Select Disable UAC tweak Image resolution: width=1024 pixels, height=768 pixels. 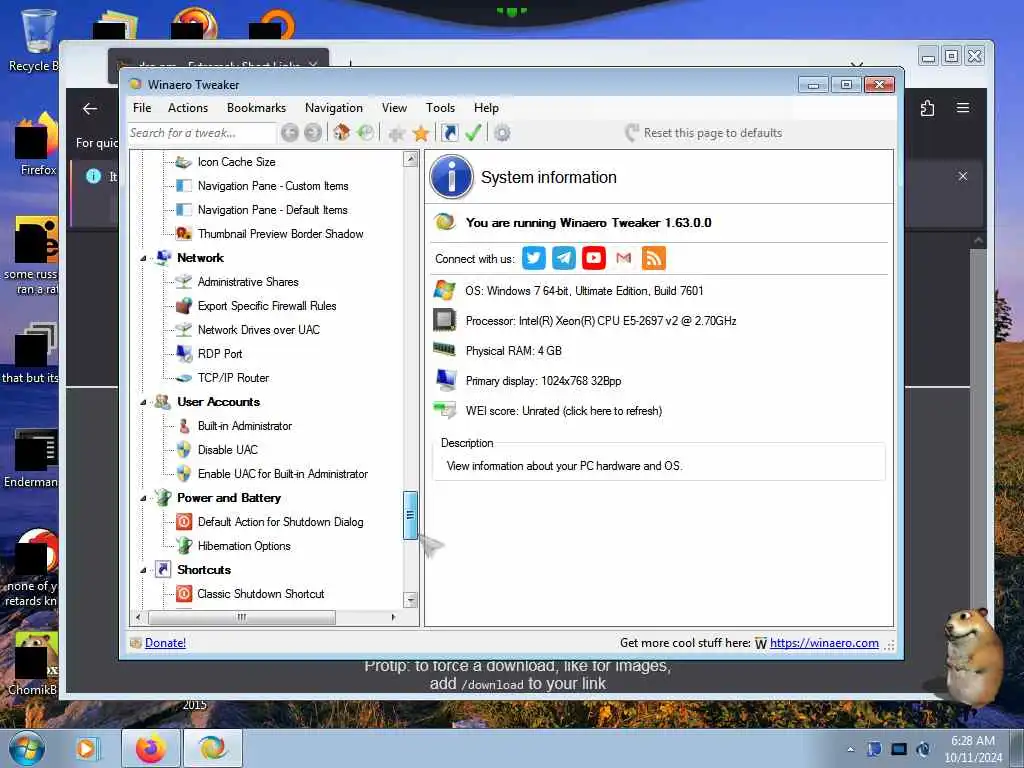click(x=228, y=450)
